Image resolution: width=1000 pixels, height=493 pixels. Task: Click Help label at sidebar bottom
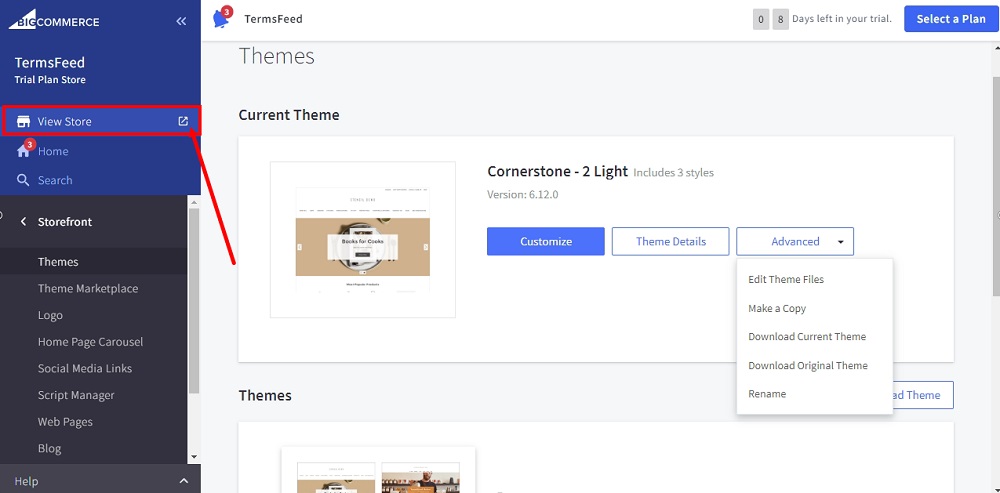click(x=26, y=481)
